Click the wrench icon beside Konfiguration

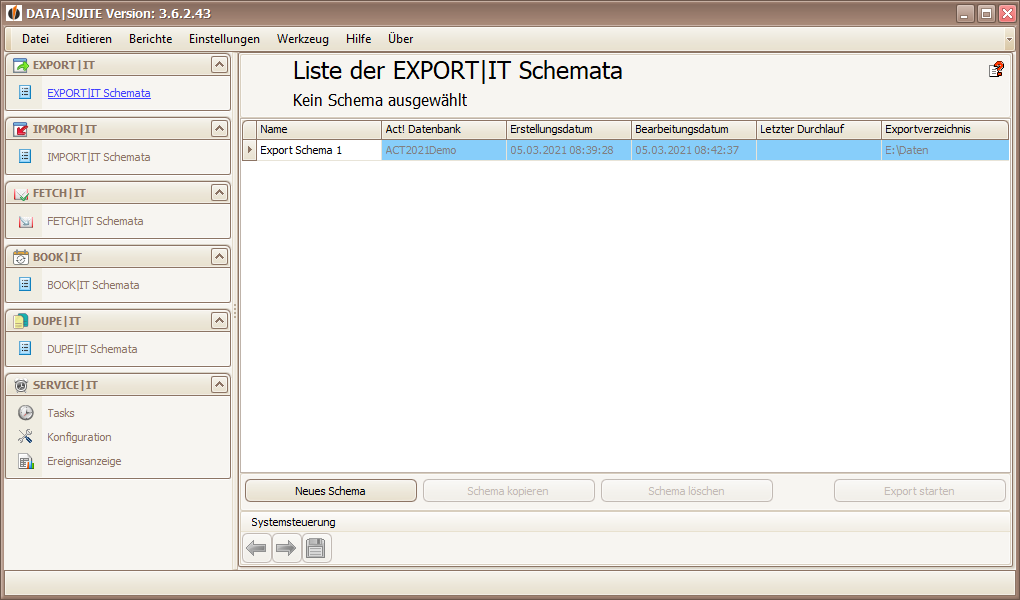(25, 437)
